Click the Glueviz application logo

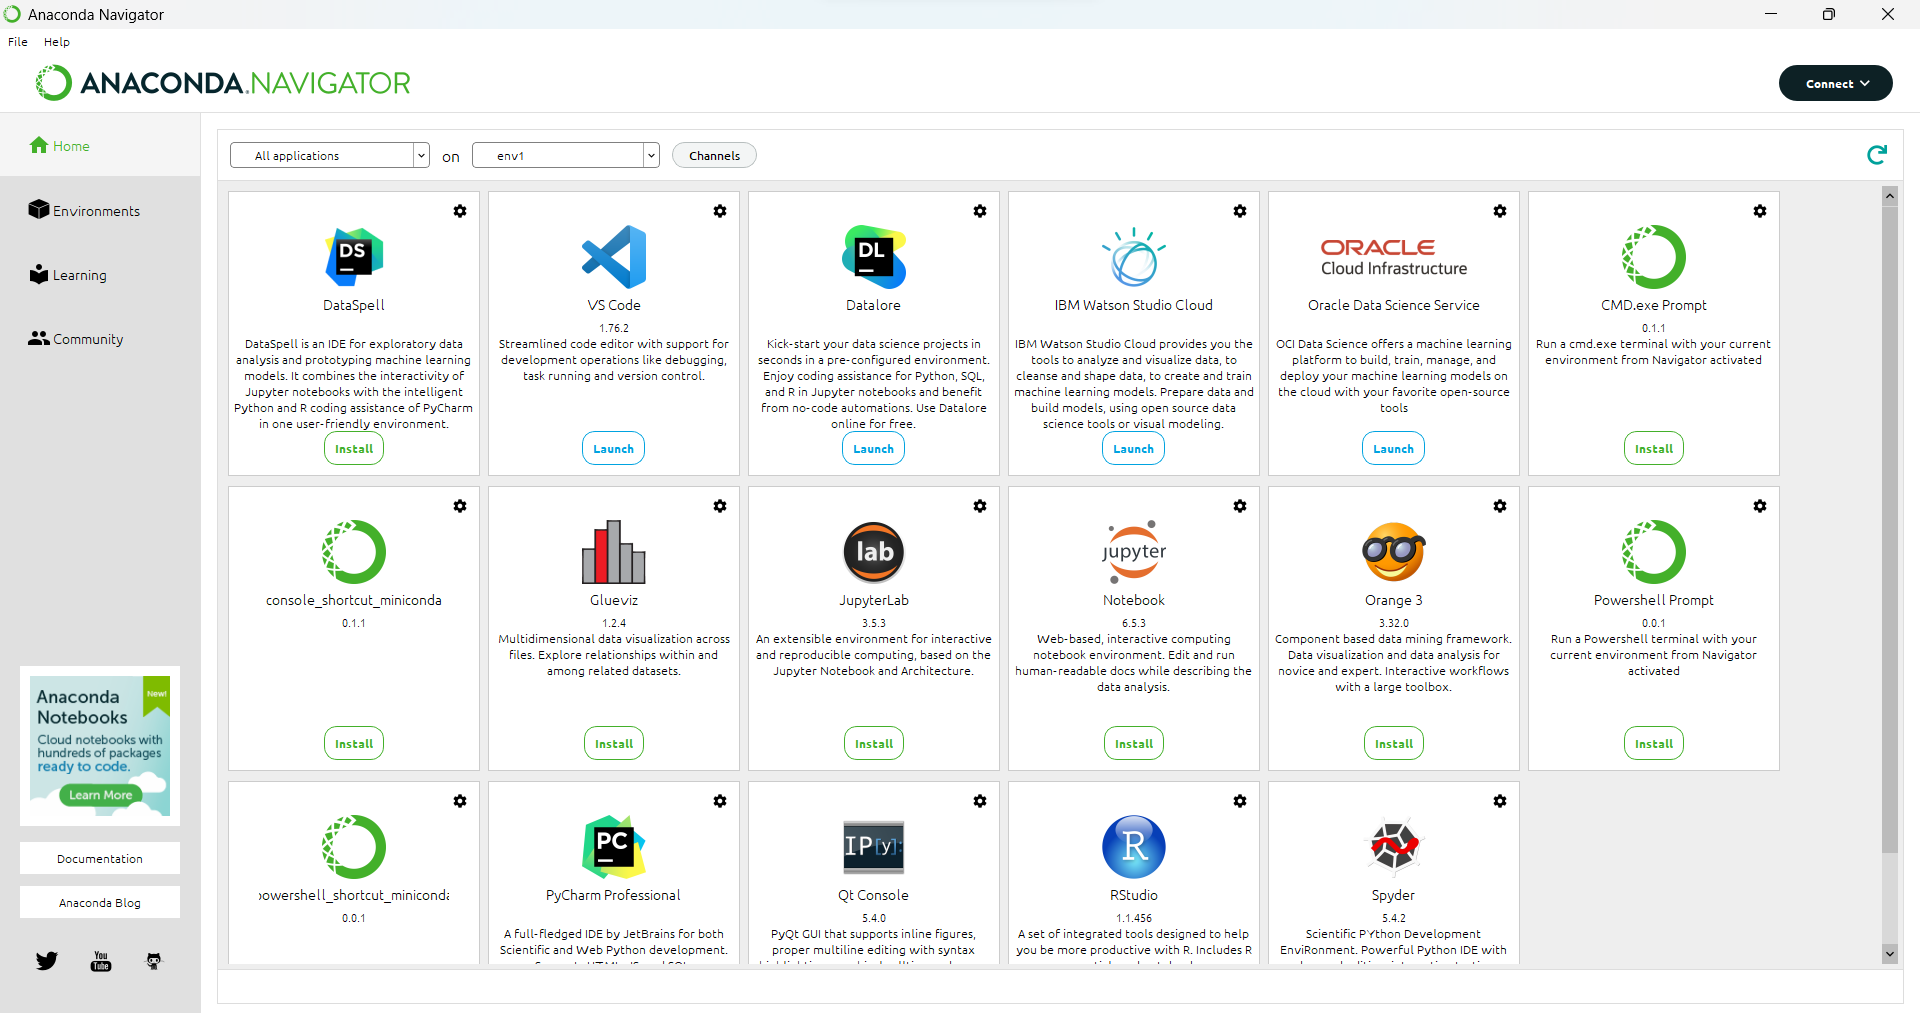614,552
